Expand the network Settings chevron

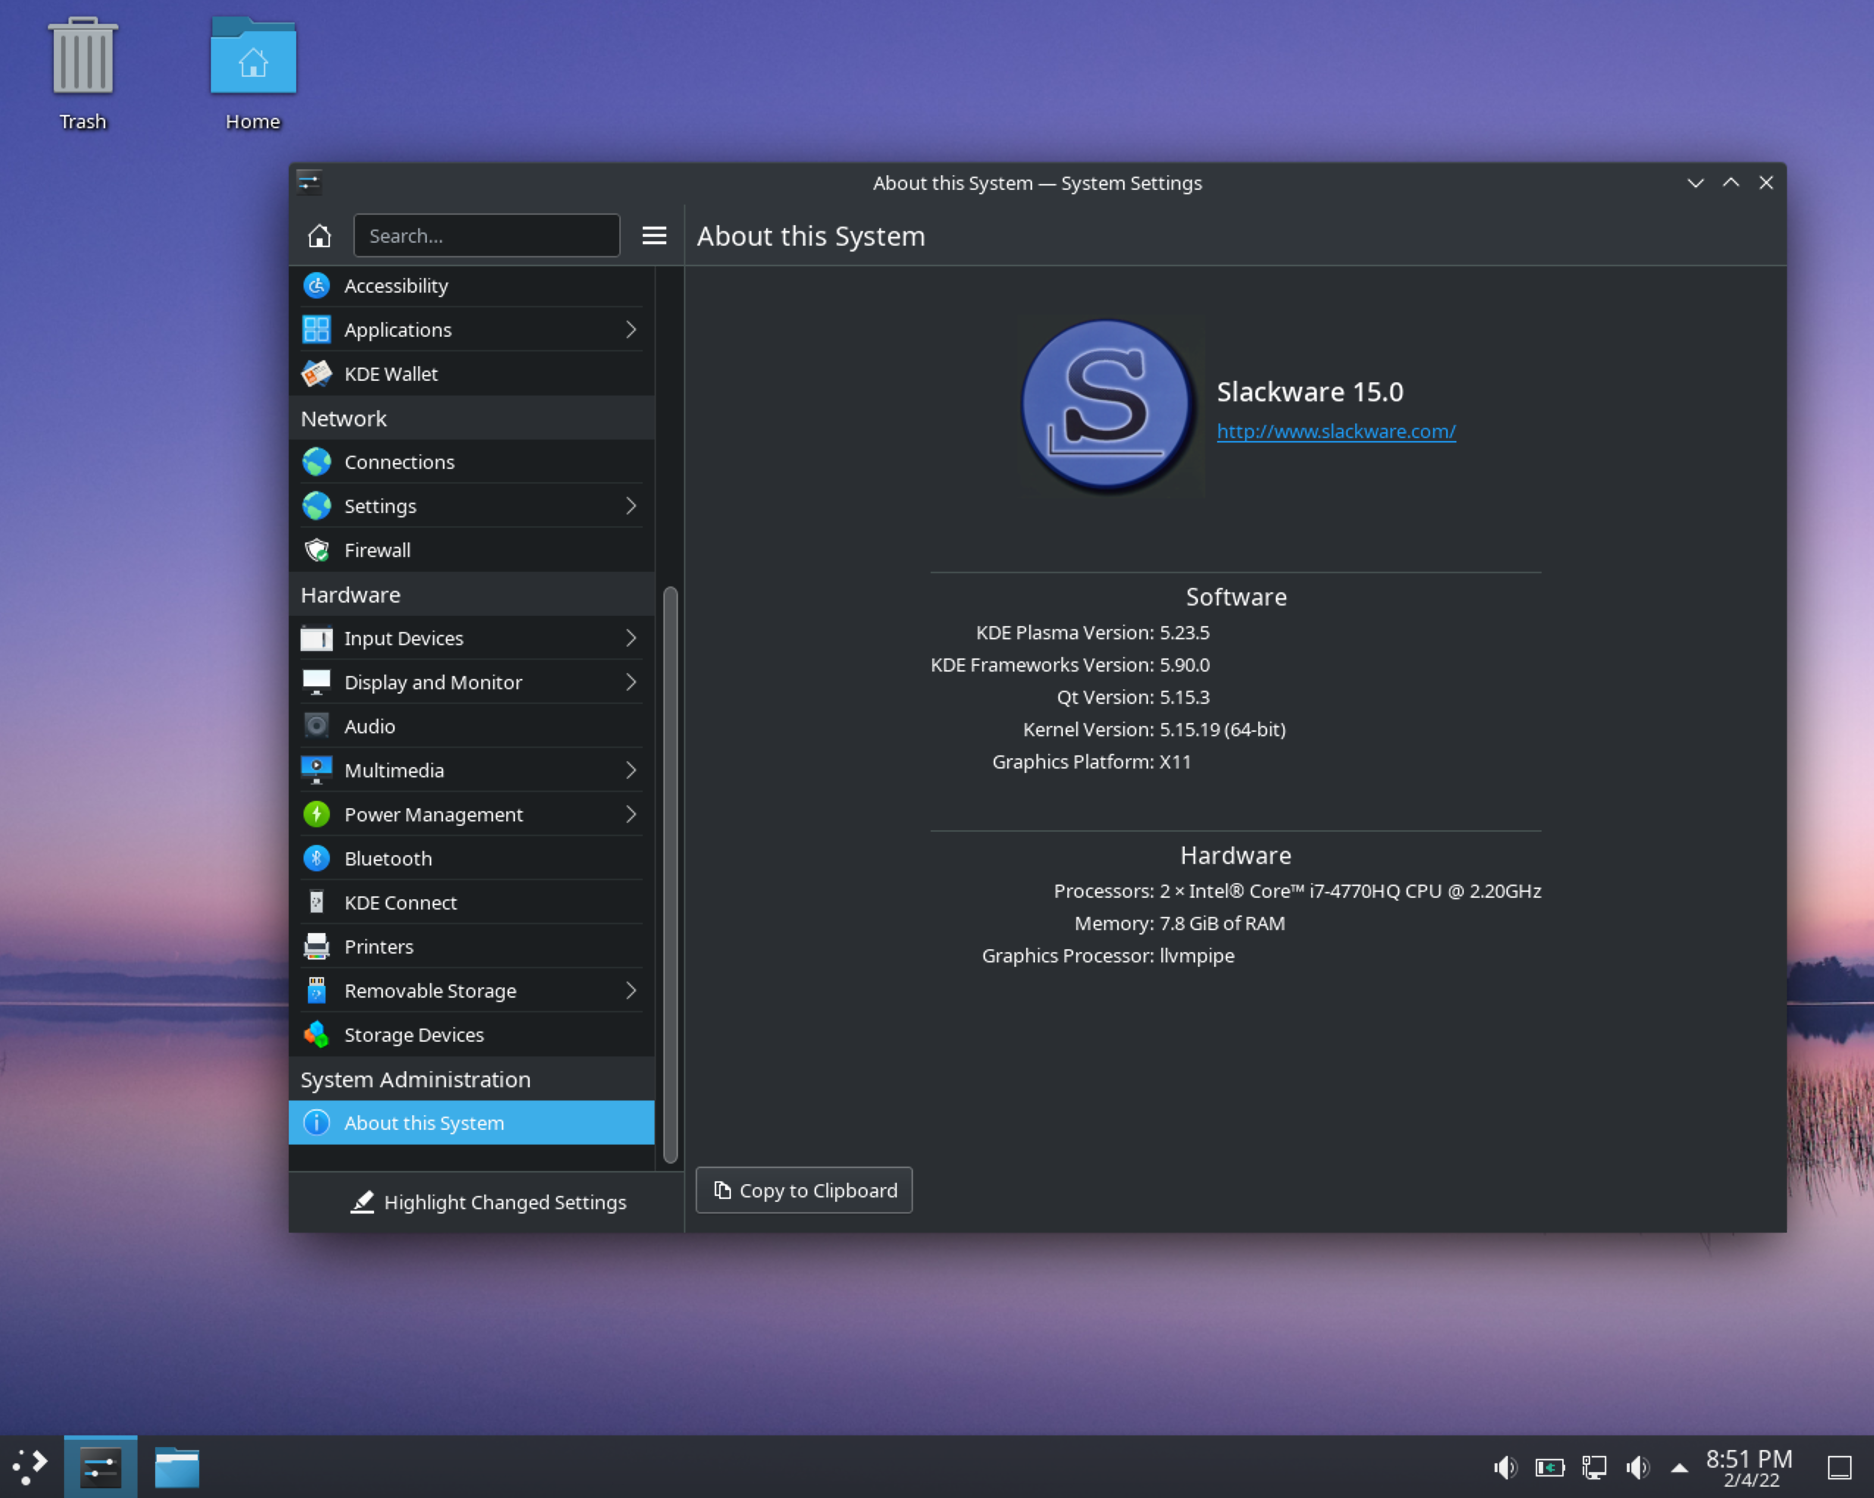631,506
